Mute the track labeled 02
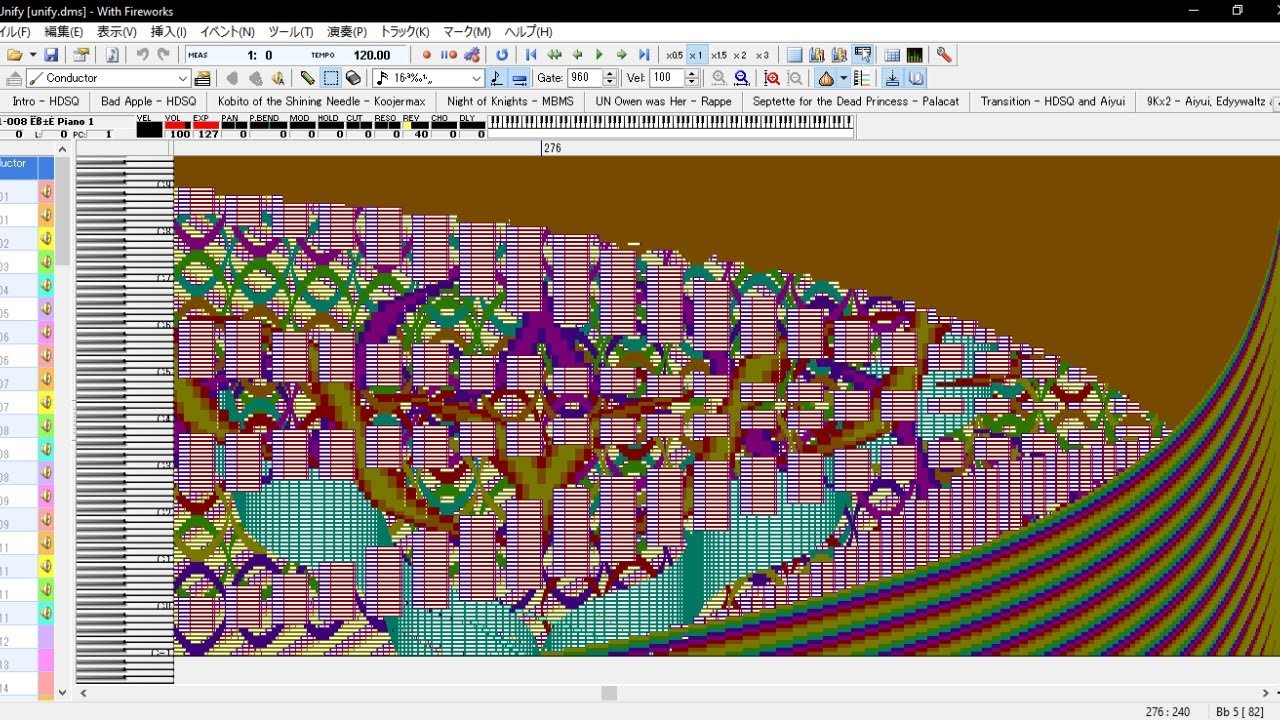This screenshot has height=720, width=1280. [x=46, y=239]
